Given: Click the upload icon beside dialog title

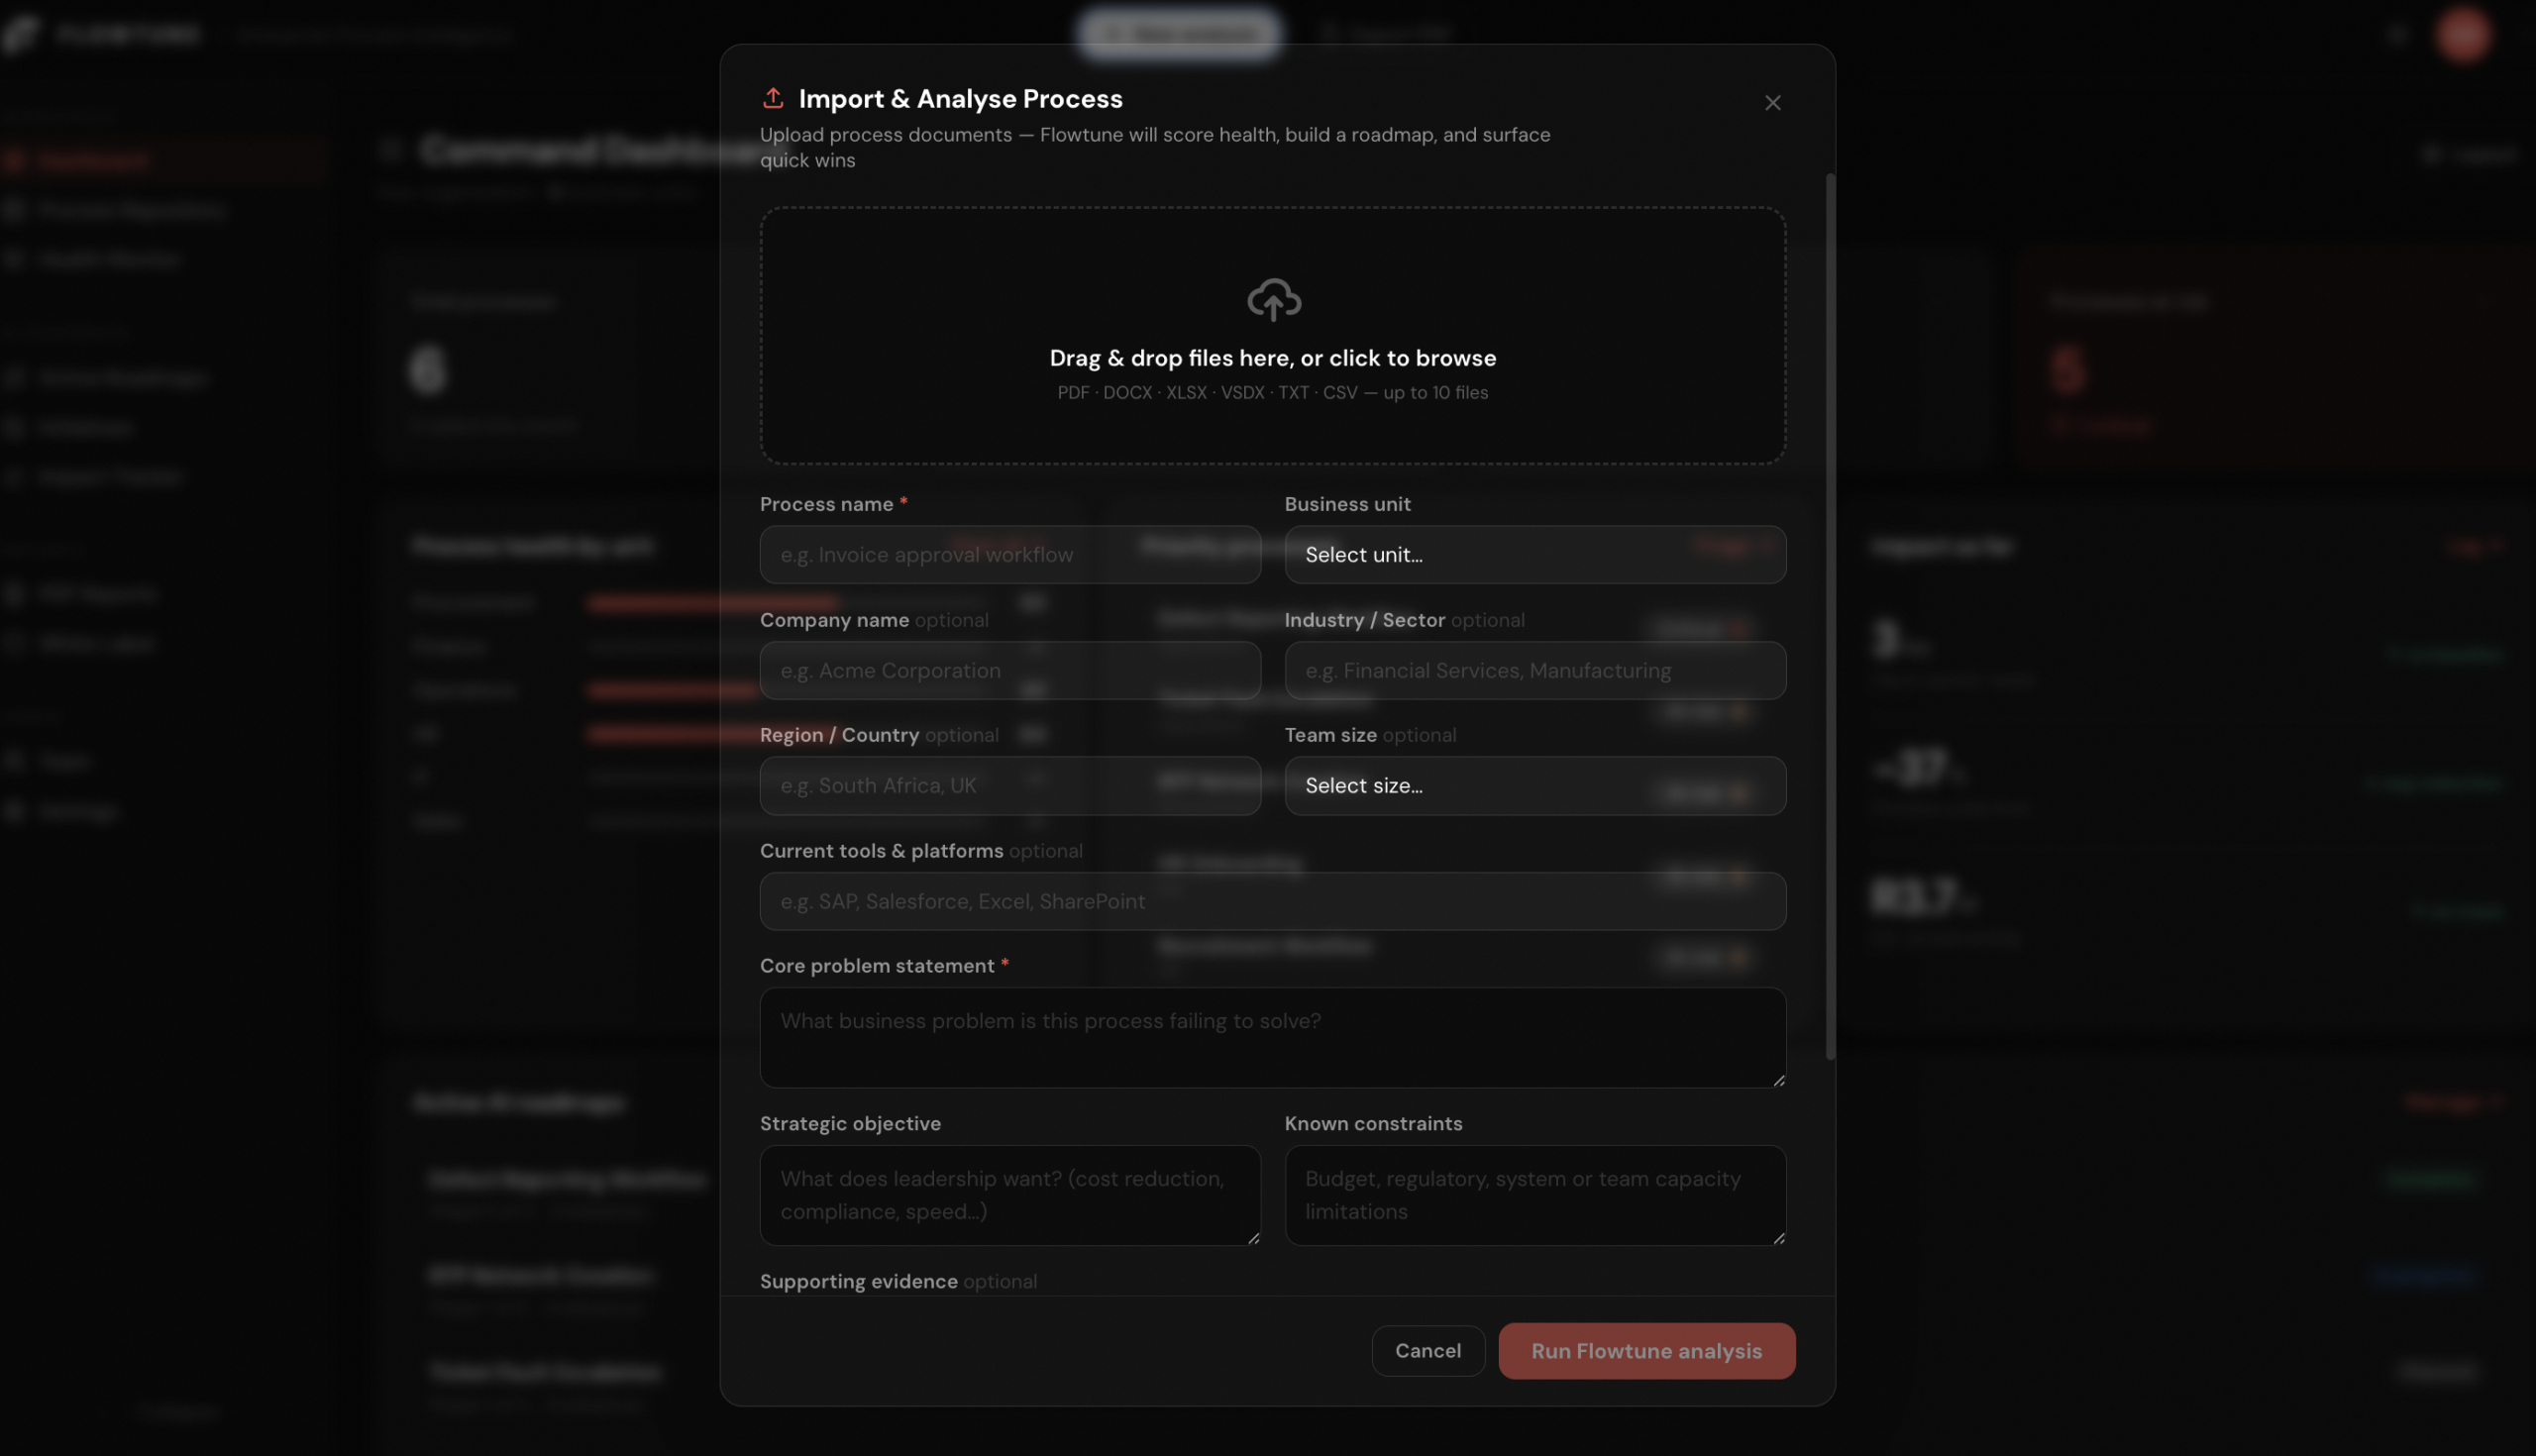Looking at the screenshot, I should pos(773,98).
